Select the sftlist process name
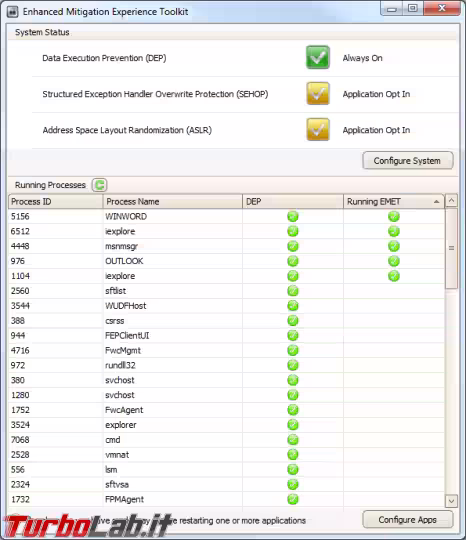The image size is (466, 540). point(115,291)
